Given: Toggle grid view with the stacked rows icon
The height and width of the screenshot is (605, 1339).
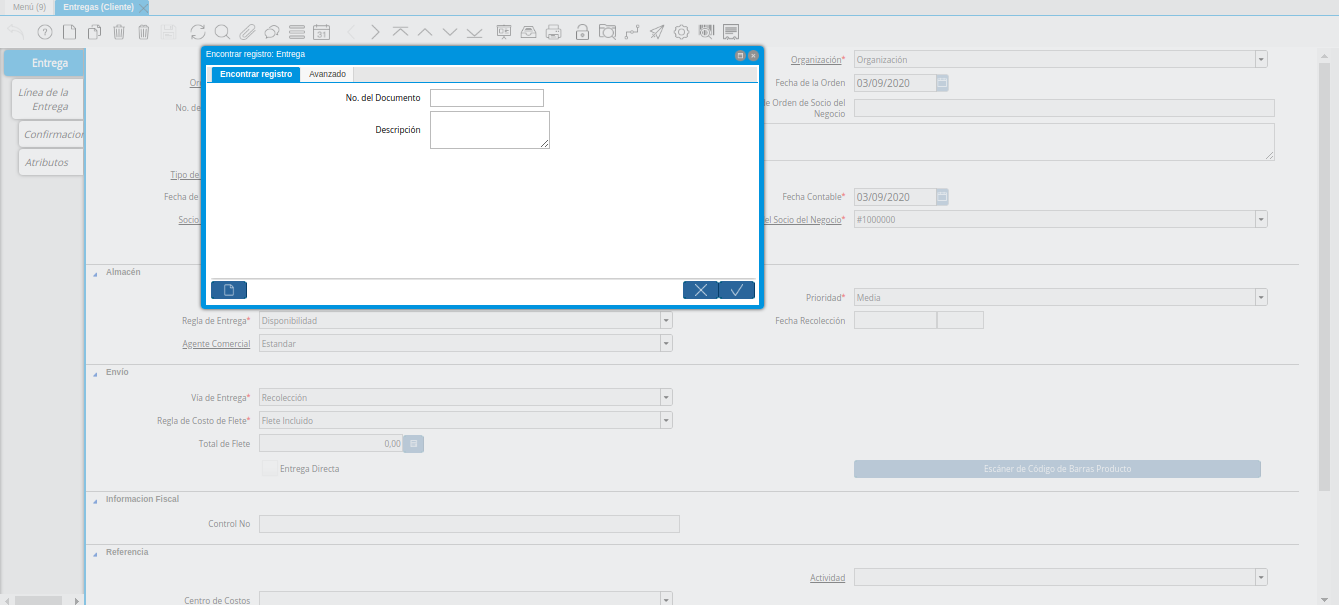Looking at the screenshot, I should tap(296, 32).
